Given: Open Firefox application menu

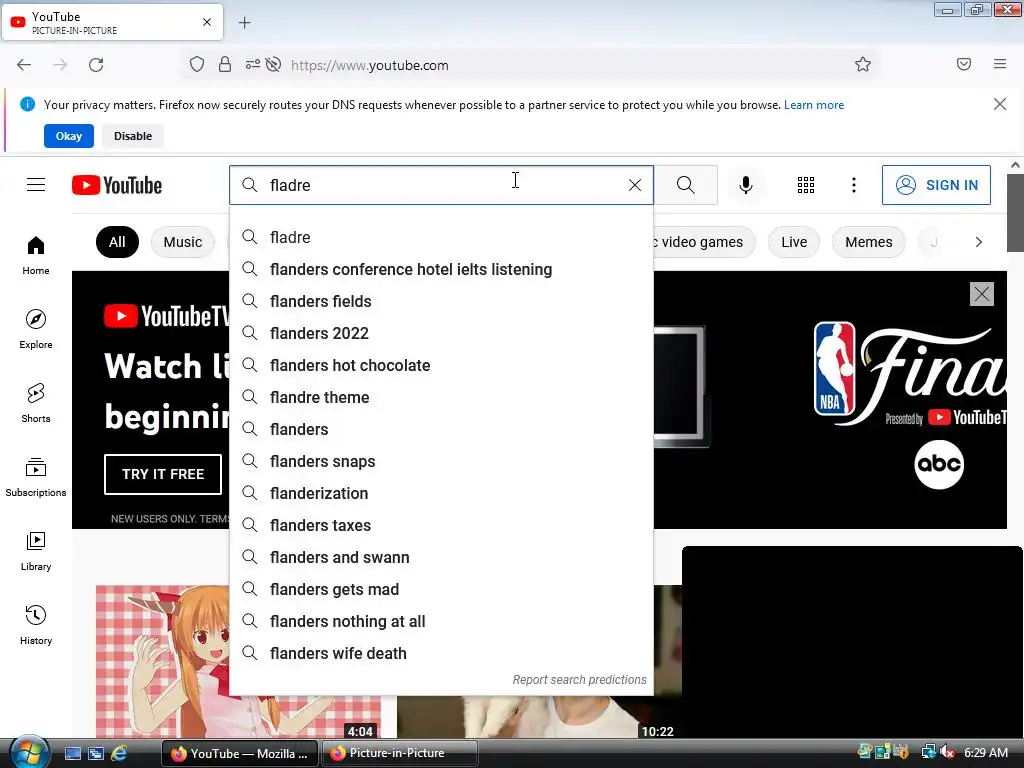Looking at the screenshot, I should click(x=1000, y=64).
